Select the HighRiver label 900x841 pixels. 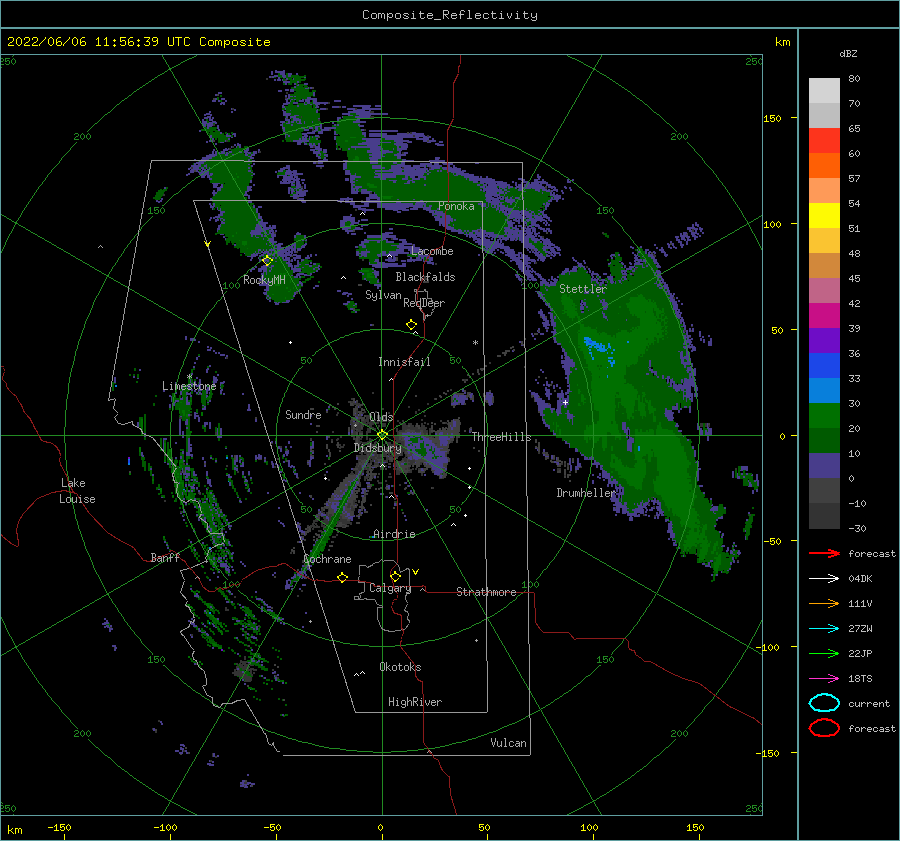pos(415,702)
